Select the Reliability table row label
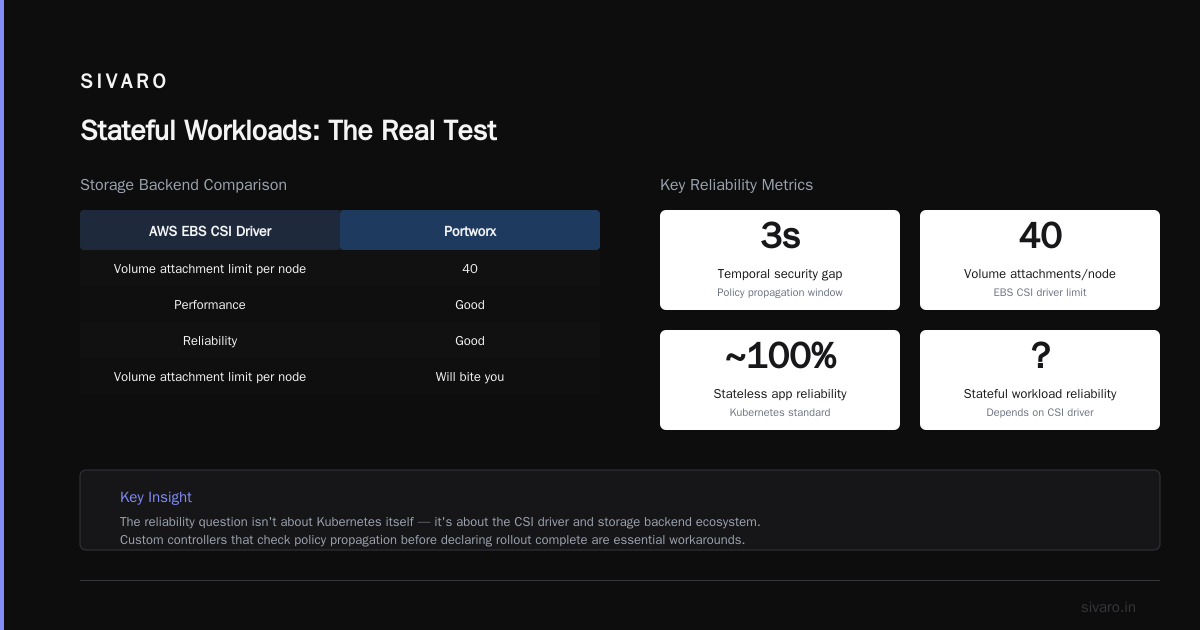This screenshot has width=1200, height=630. point(210,340)
